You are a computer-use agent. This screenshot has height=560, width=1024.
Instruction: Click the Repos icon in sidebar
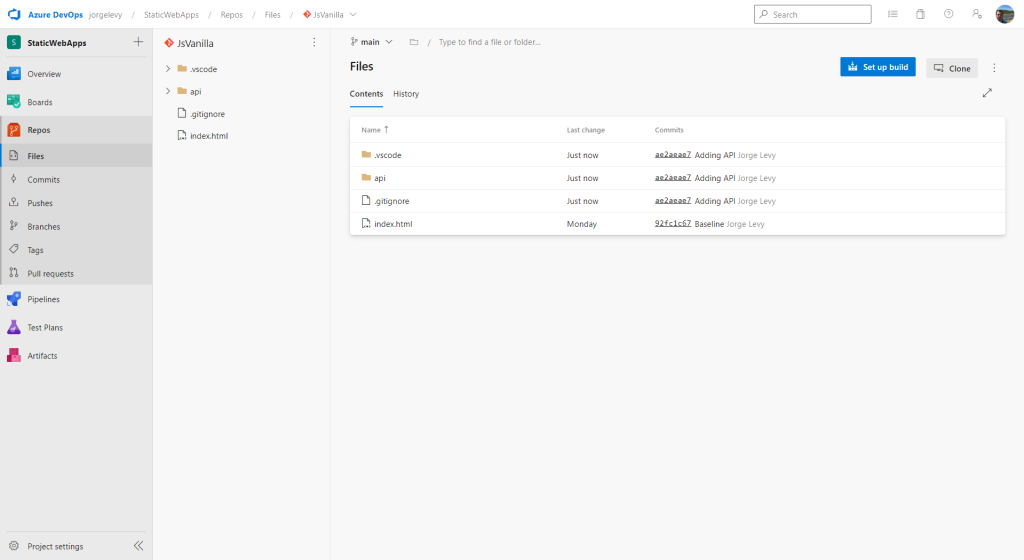click(x=14, y=130)
